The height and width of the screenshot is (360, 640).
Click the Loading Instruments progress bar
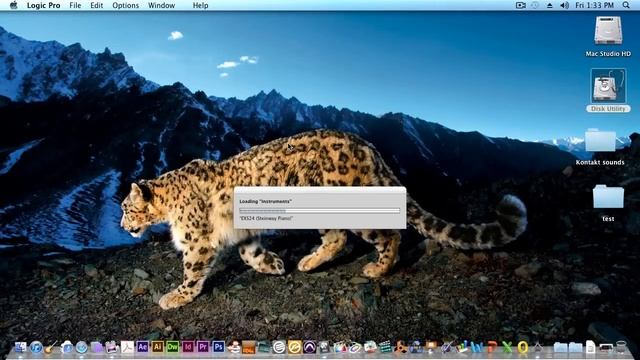320,211
